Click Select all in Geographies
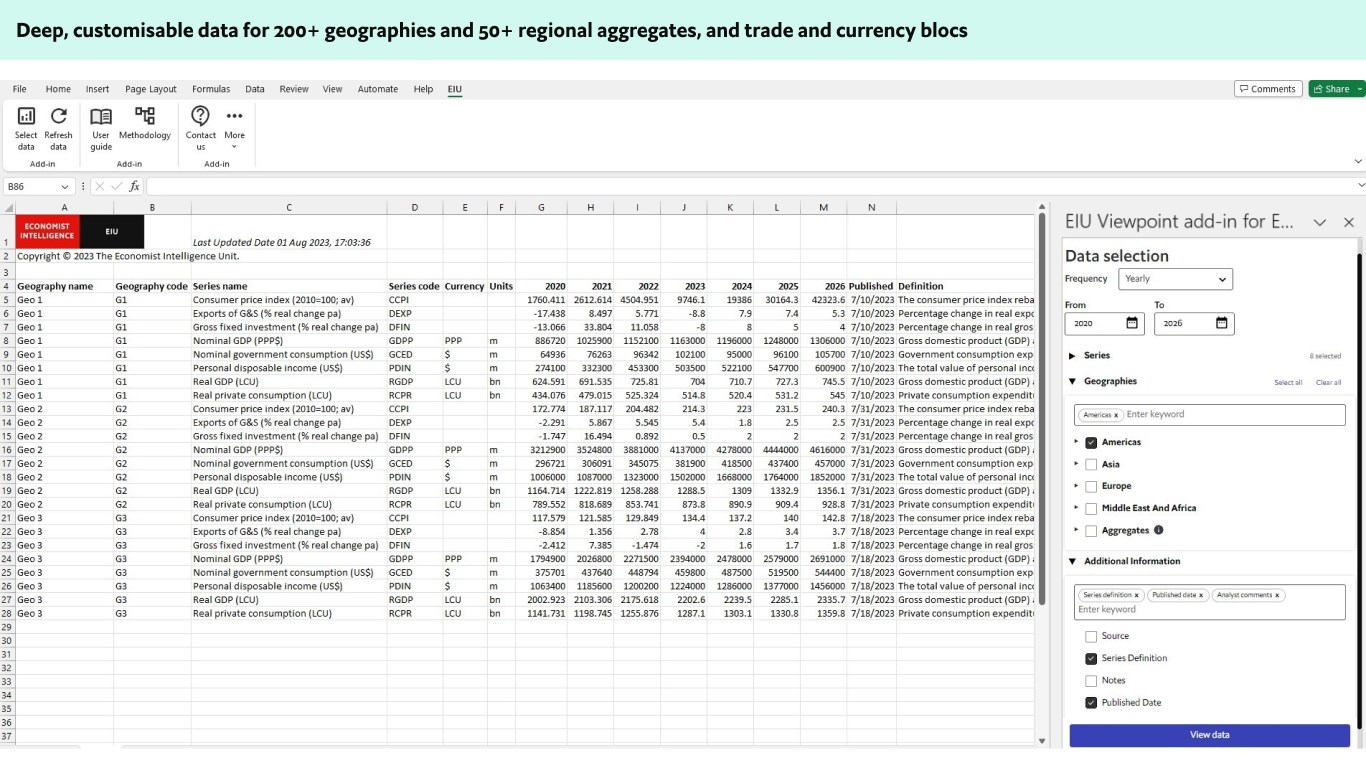Viewport: 1366px width, 768px height. click(x=1288, y=382)
